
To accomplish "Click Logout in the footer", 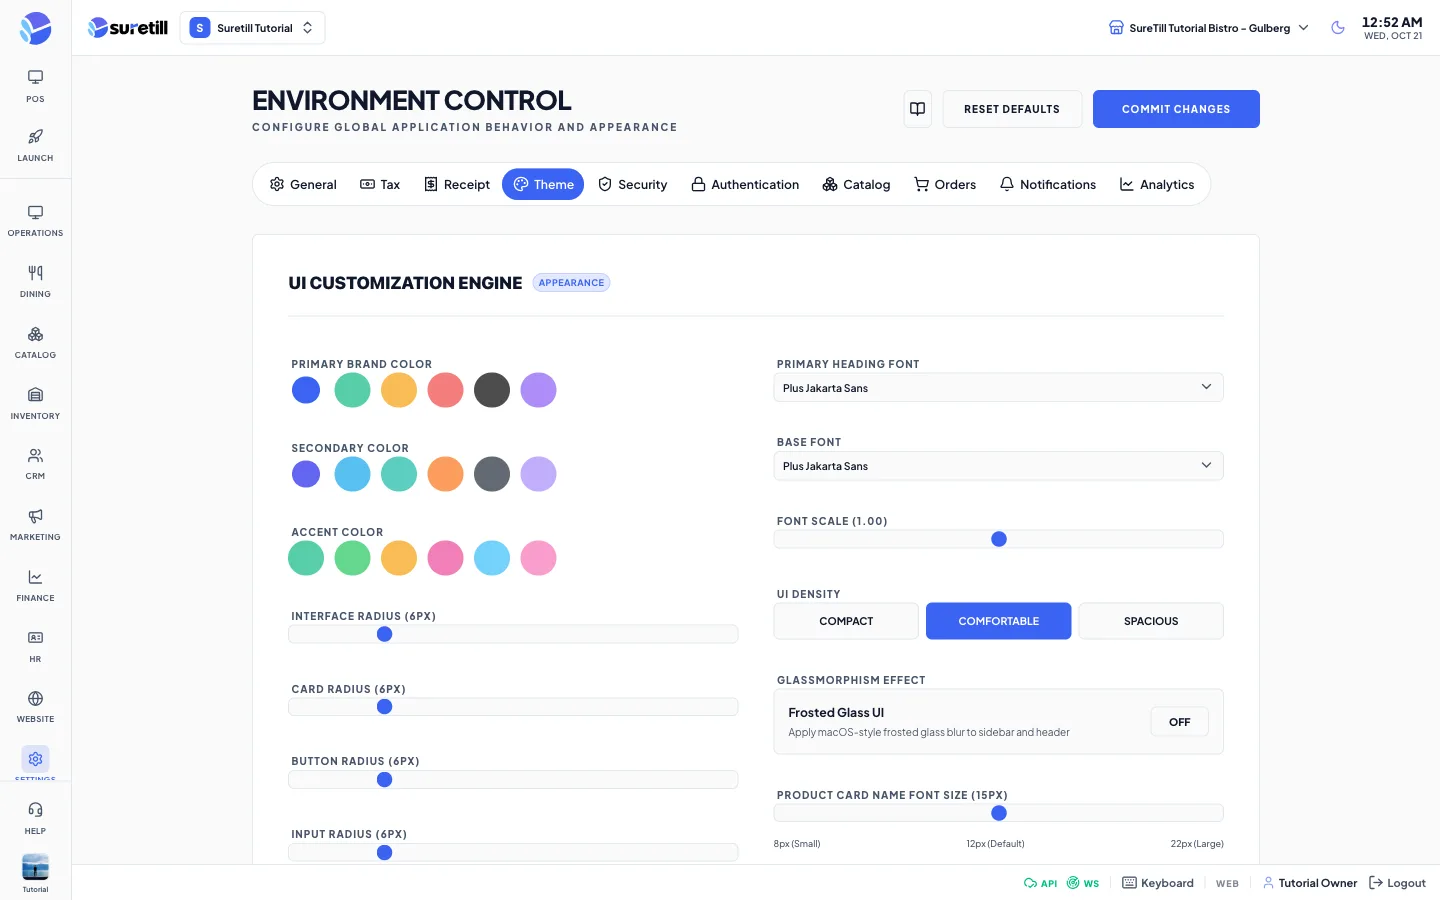I will [1397, 883].
